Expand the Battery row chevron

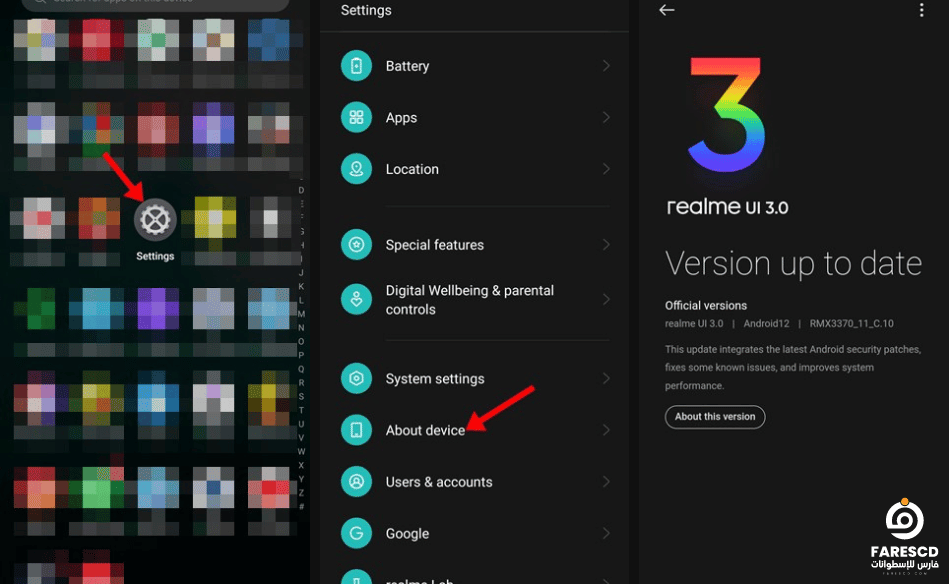(x=606, y=65)
